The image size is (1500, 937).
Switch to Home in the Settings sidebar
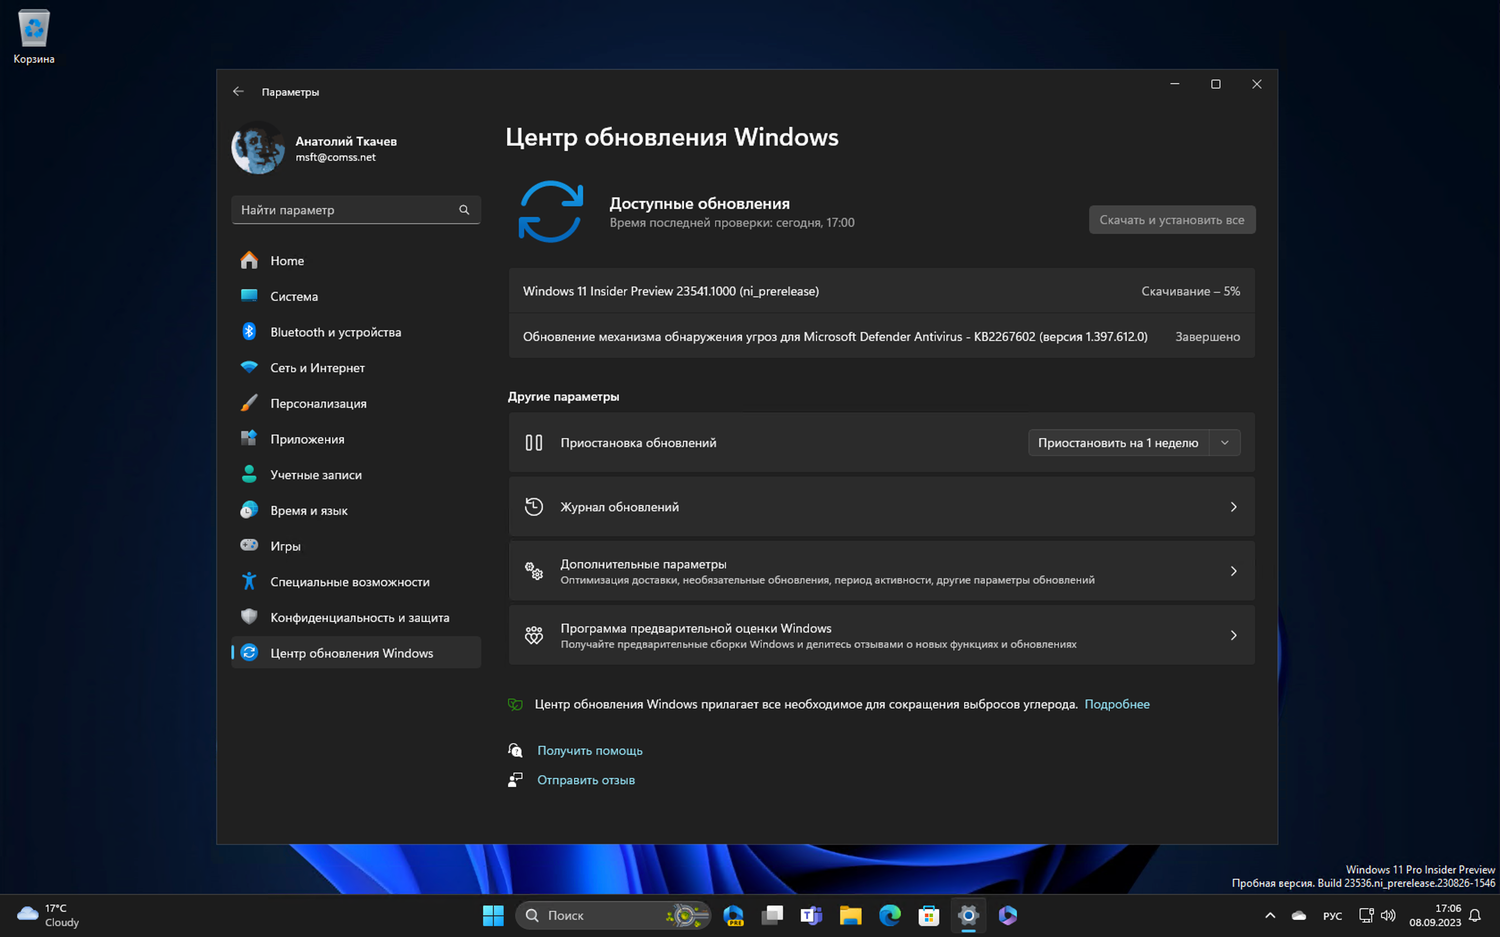pyautogui.click(x=287, y=260)
